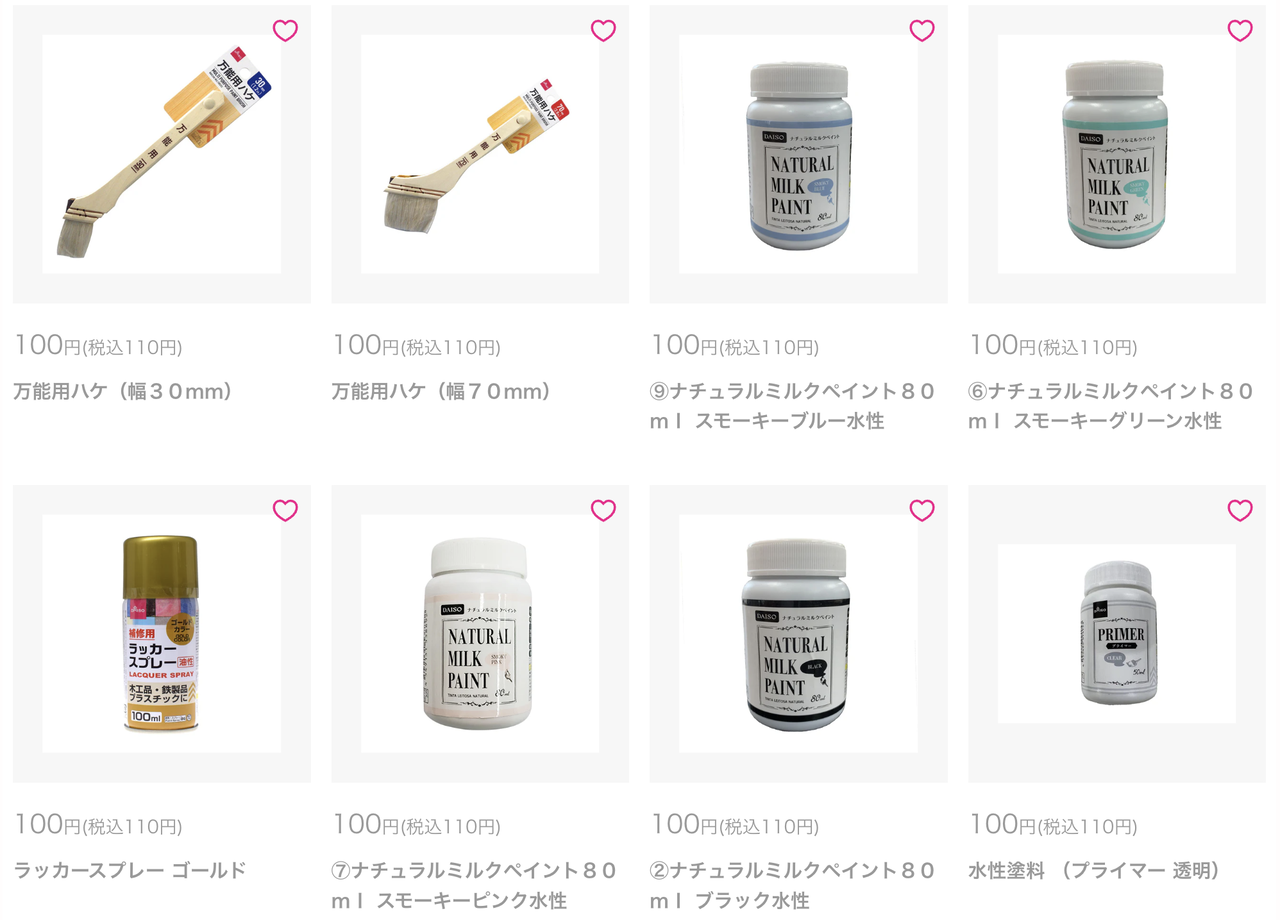1280x920 pixels.
Task: View the 30mm brush product photo
Action: pyautogui.click(x=161, y=154)
